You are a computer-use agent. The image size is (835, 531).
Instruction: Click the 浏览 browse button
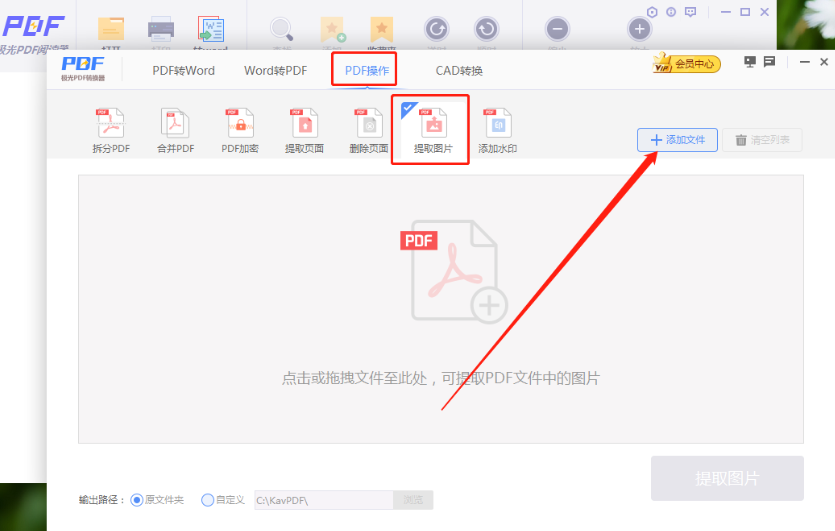point(413,500)
